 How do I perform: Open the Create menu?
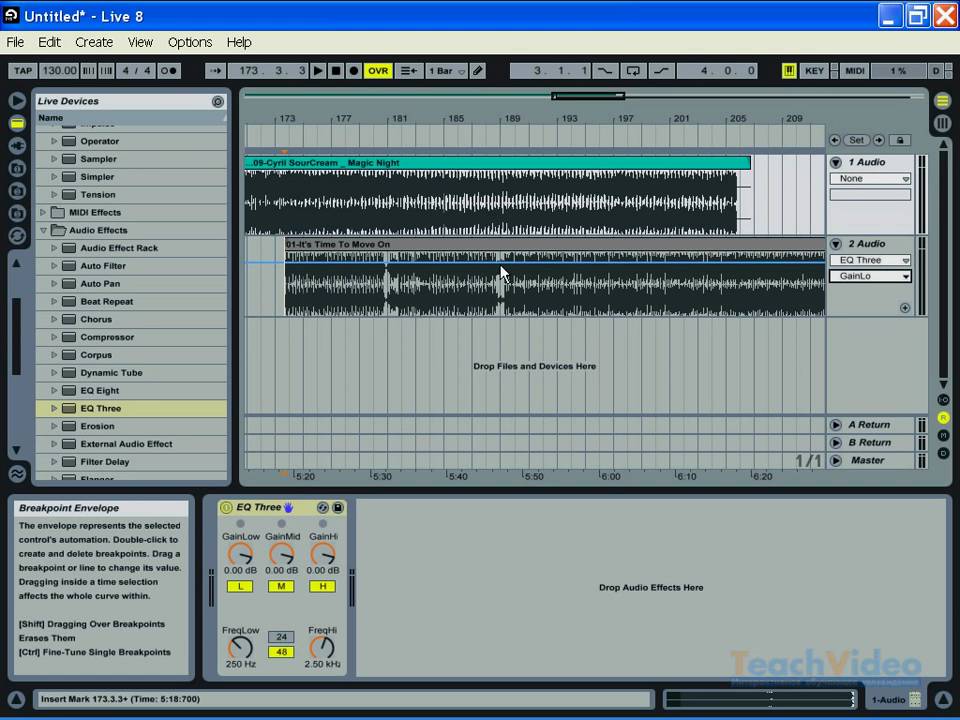[x=94, y=42]
